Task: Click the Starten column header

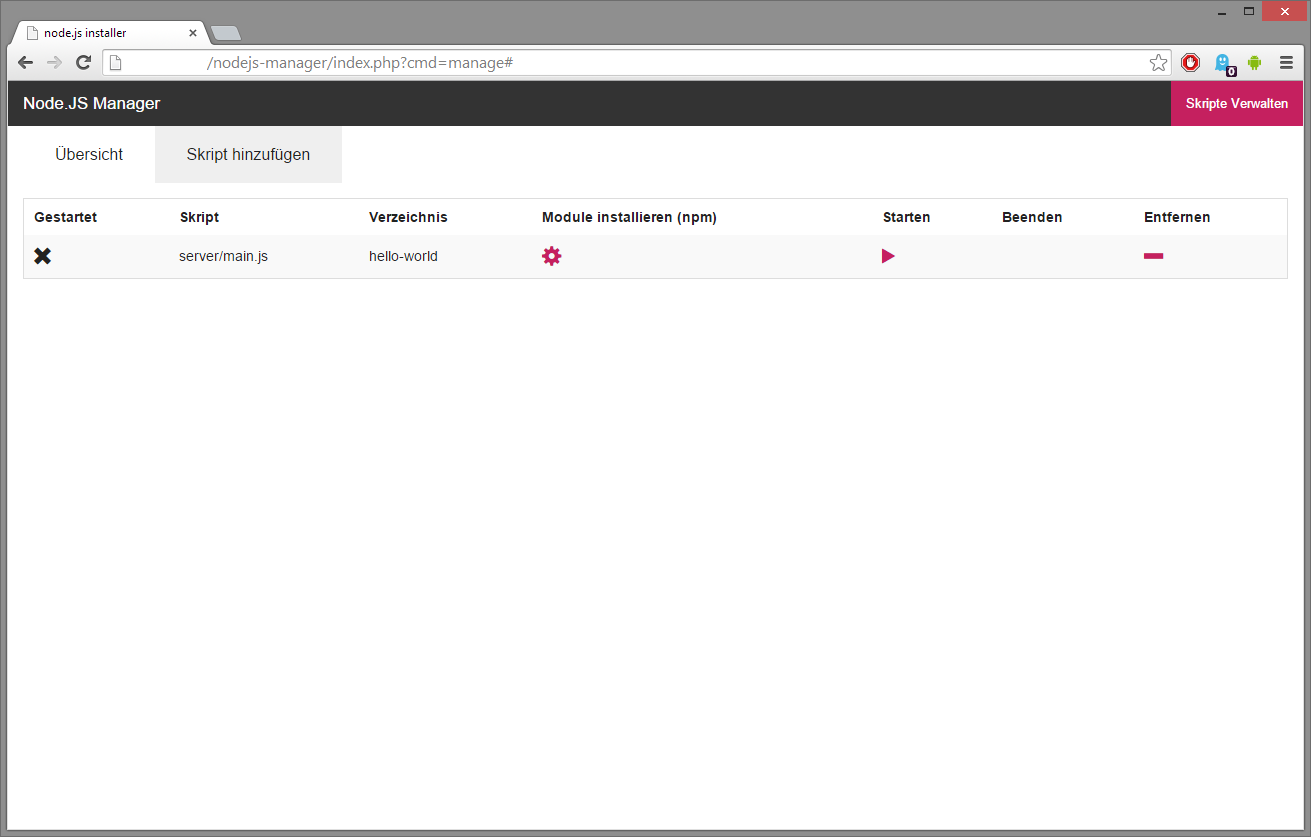Action: [x=906, y=217]
